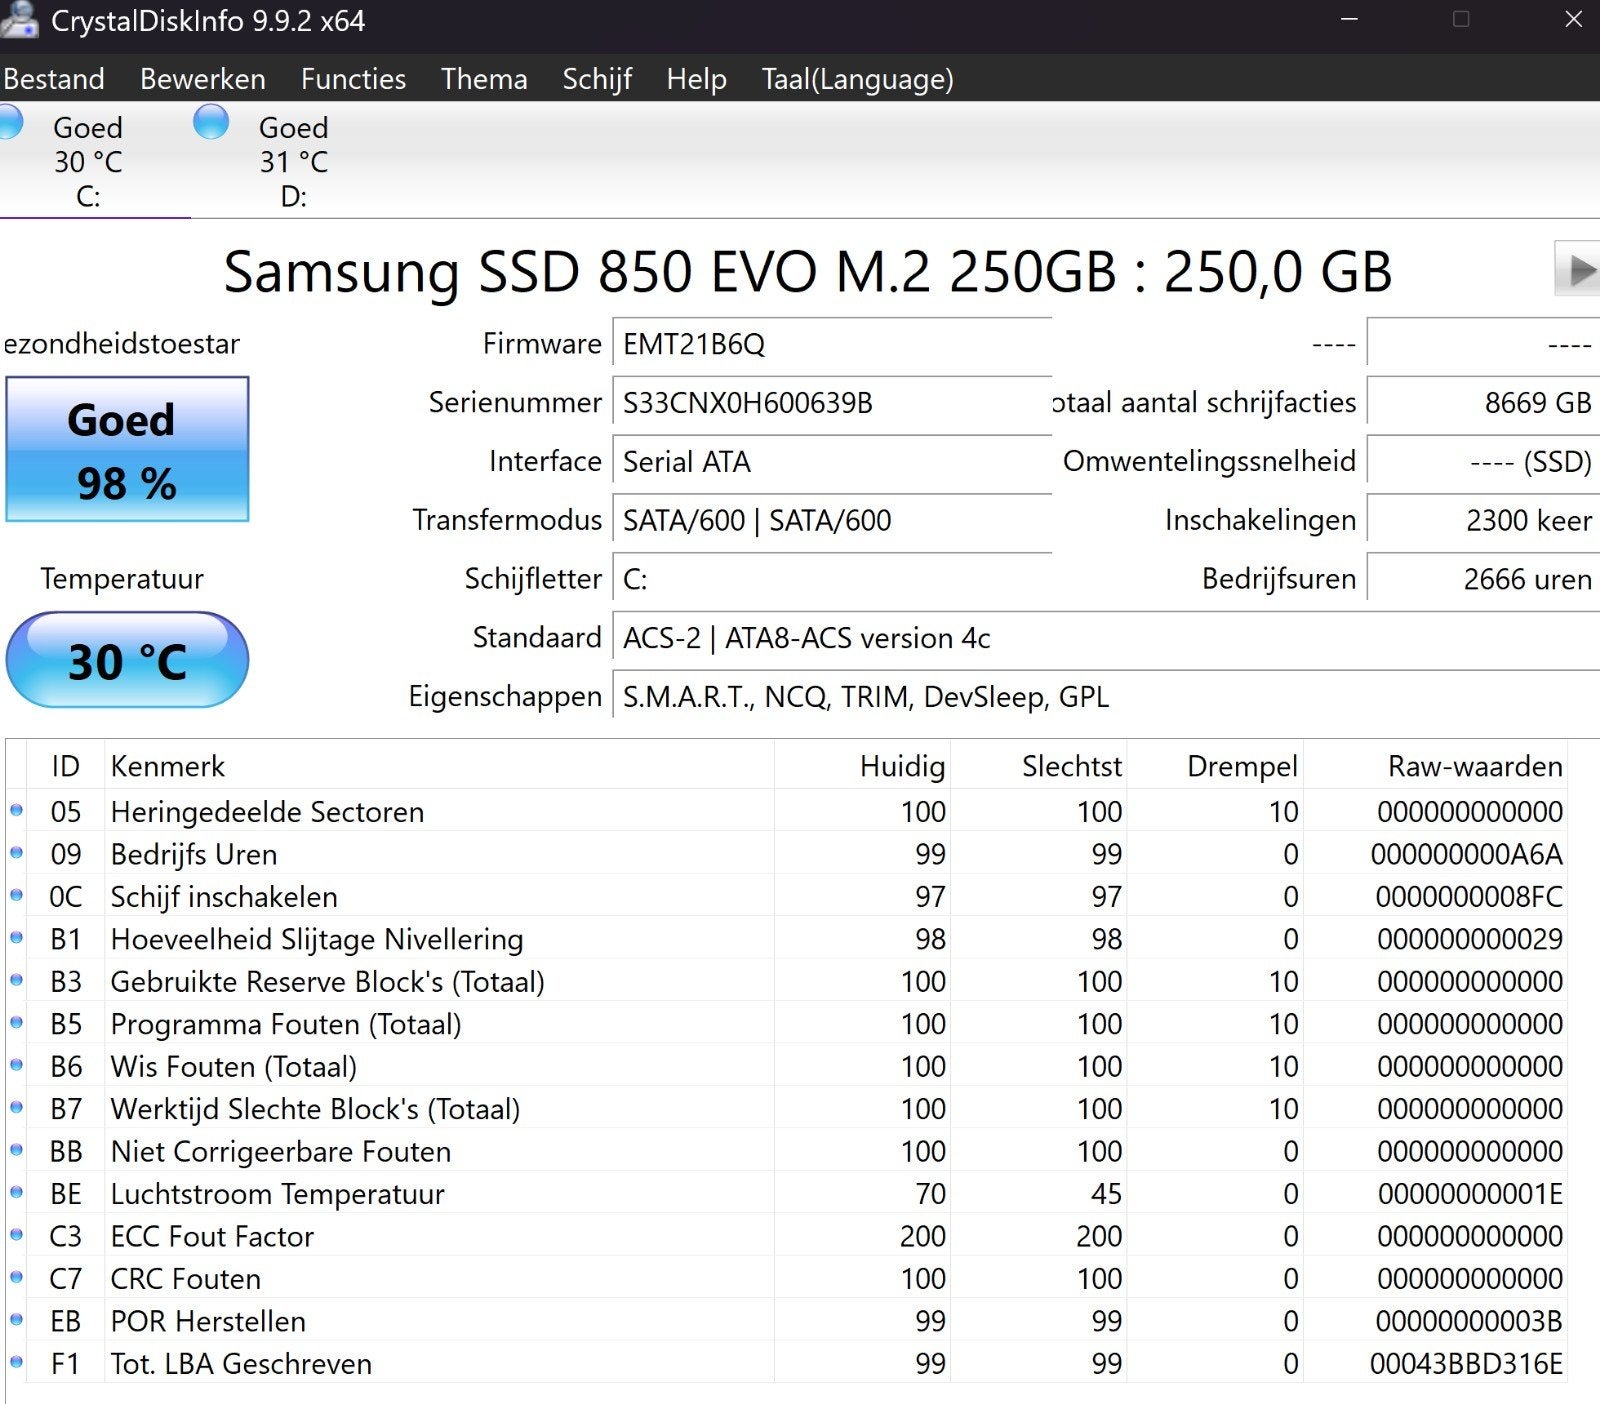This screenshot has height=1404, width=1600.
Task: Close the CrystalDiskInfo window
Action: pyautogui.click(x=1573, y=20)
